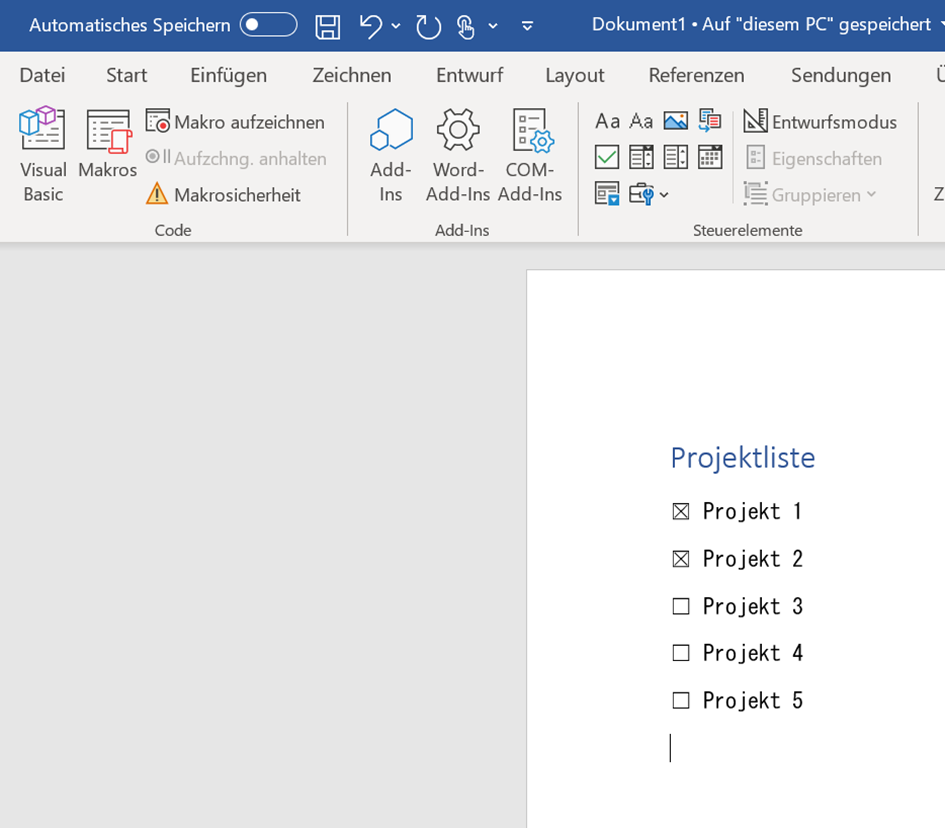Viewport: 945px width, 828px height.
Task: Uncheck the Projekt 2 checkbox
Action: pyautogui.click(x=680, y=559)
